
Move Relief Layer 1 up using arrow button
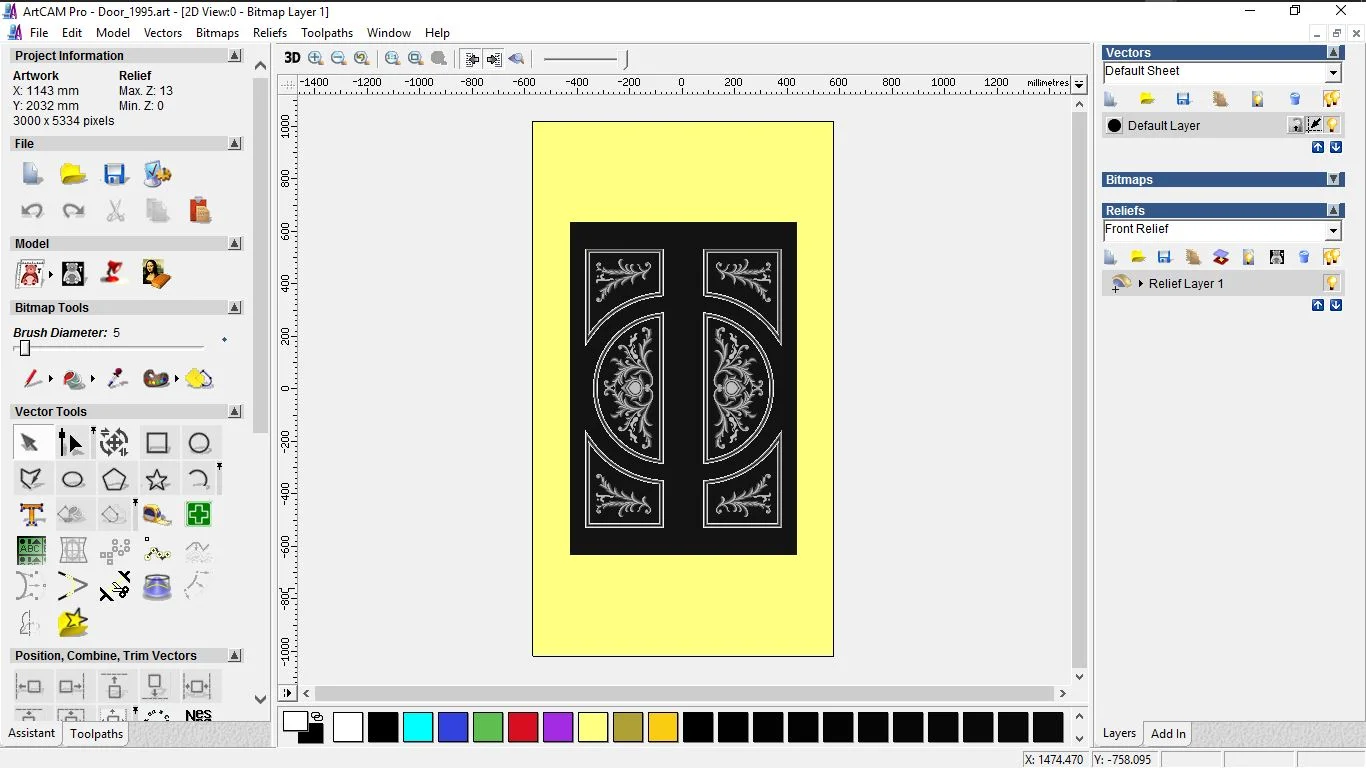click(1317, 304)
